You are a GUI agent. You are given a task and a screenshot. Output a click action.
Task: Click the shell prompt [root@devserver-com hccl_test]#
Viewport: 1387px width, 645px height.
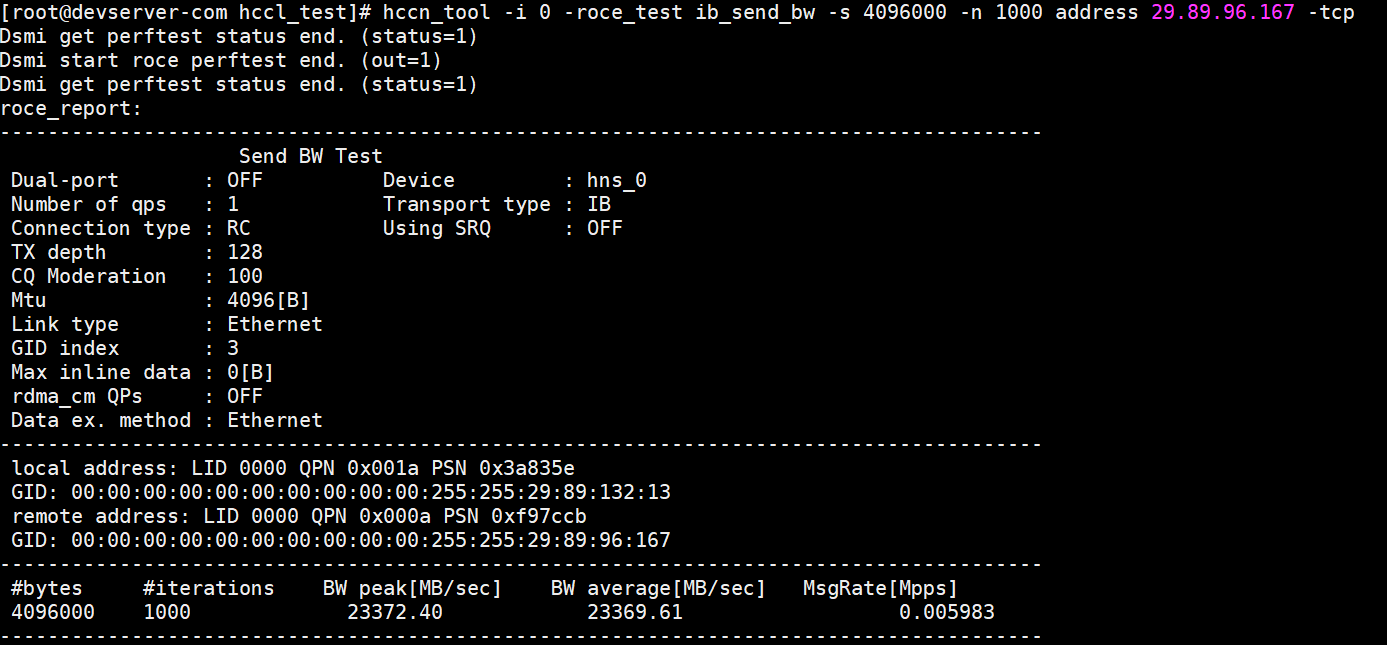(186, 12)
